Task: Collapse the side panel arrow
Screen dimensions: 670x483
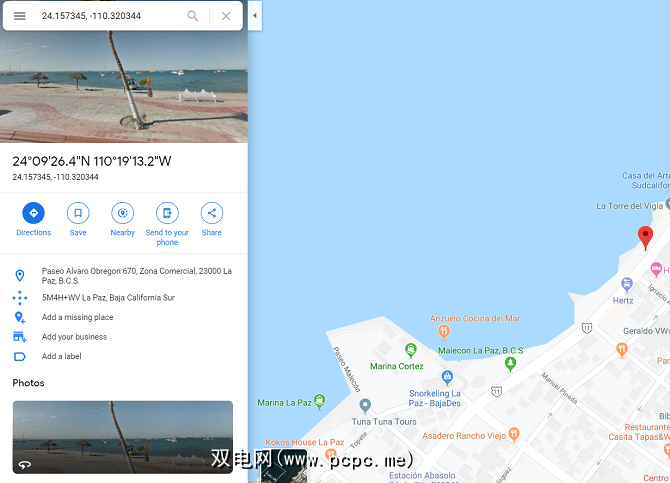Action: 255,16
